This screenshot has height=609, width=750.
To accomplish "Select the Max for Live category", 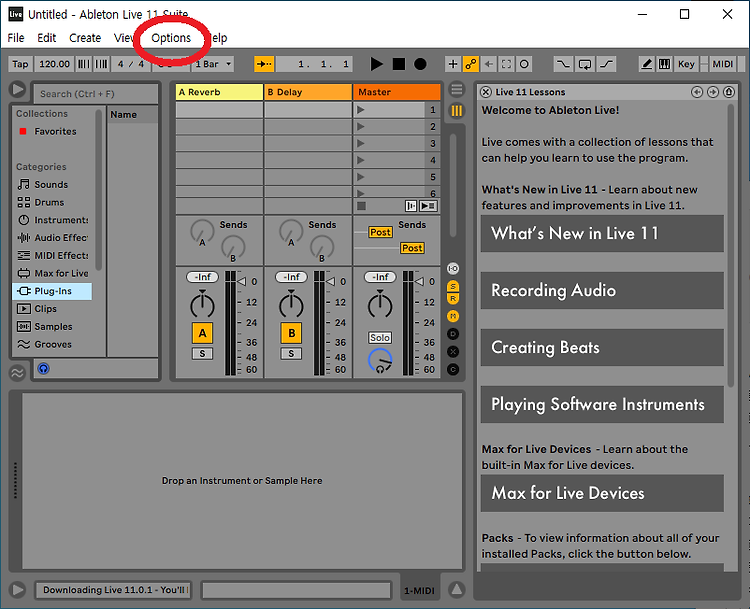I will pos(53,273).
